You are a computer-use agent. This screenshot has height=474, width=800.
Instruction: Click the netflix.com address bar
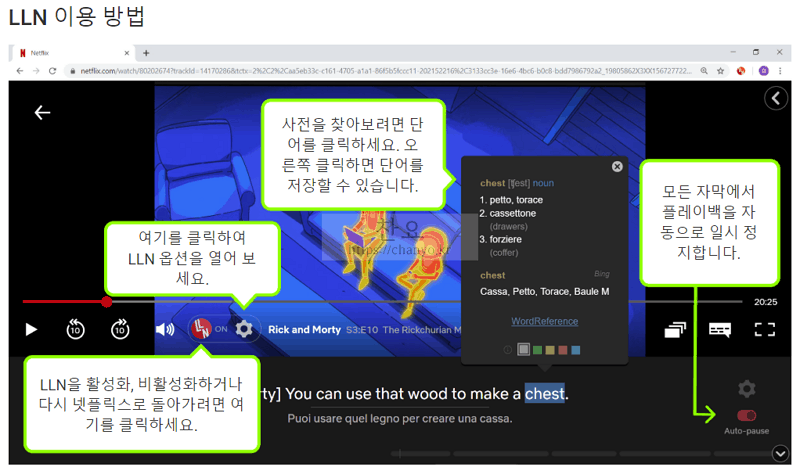(385, 71)
